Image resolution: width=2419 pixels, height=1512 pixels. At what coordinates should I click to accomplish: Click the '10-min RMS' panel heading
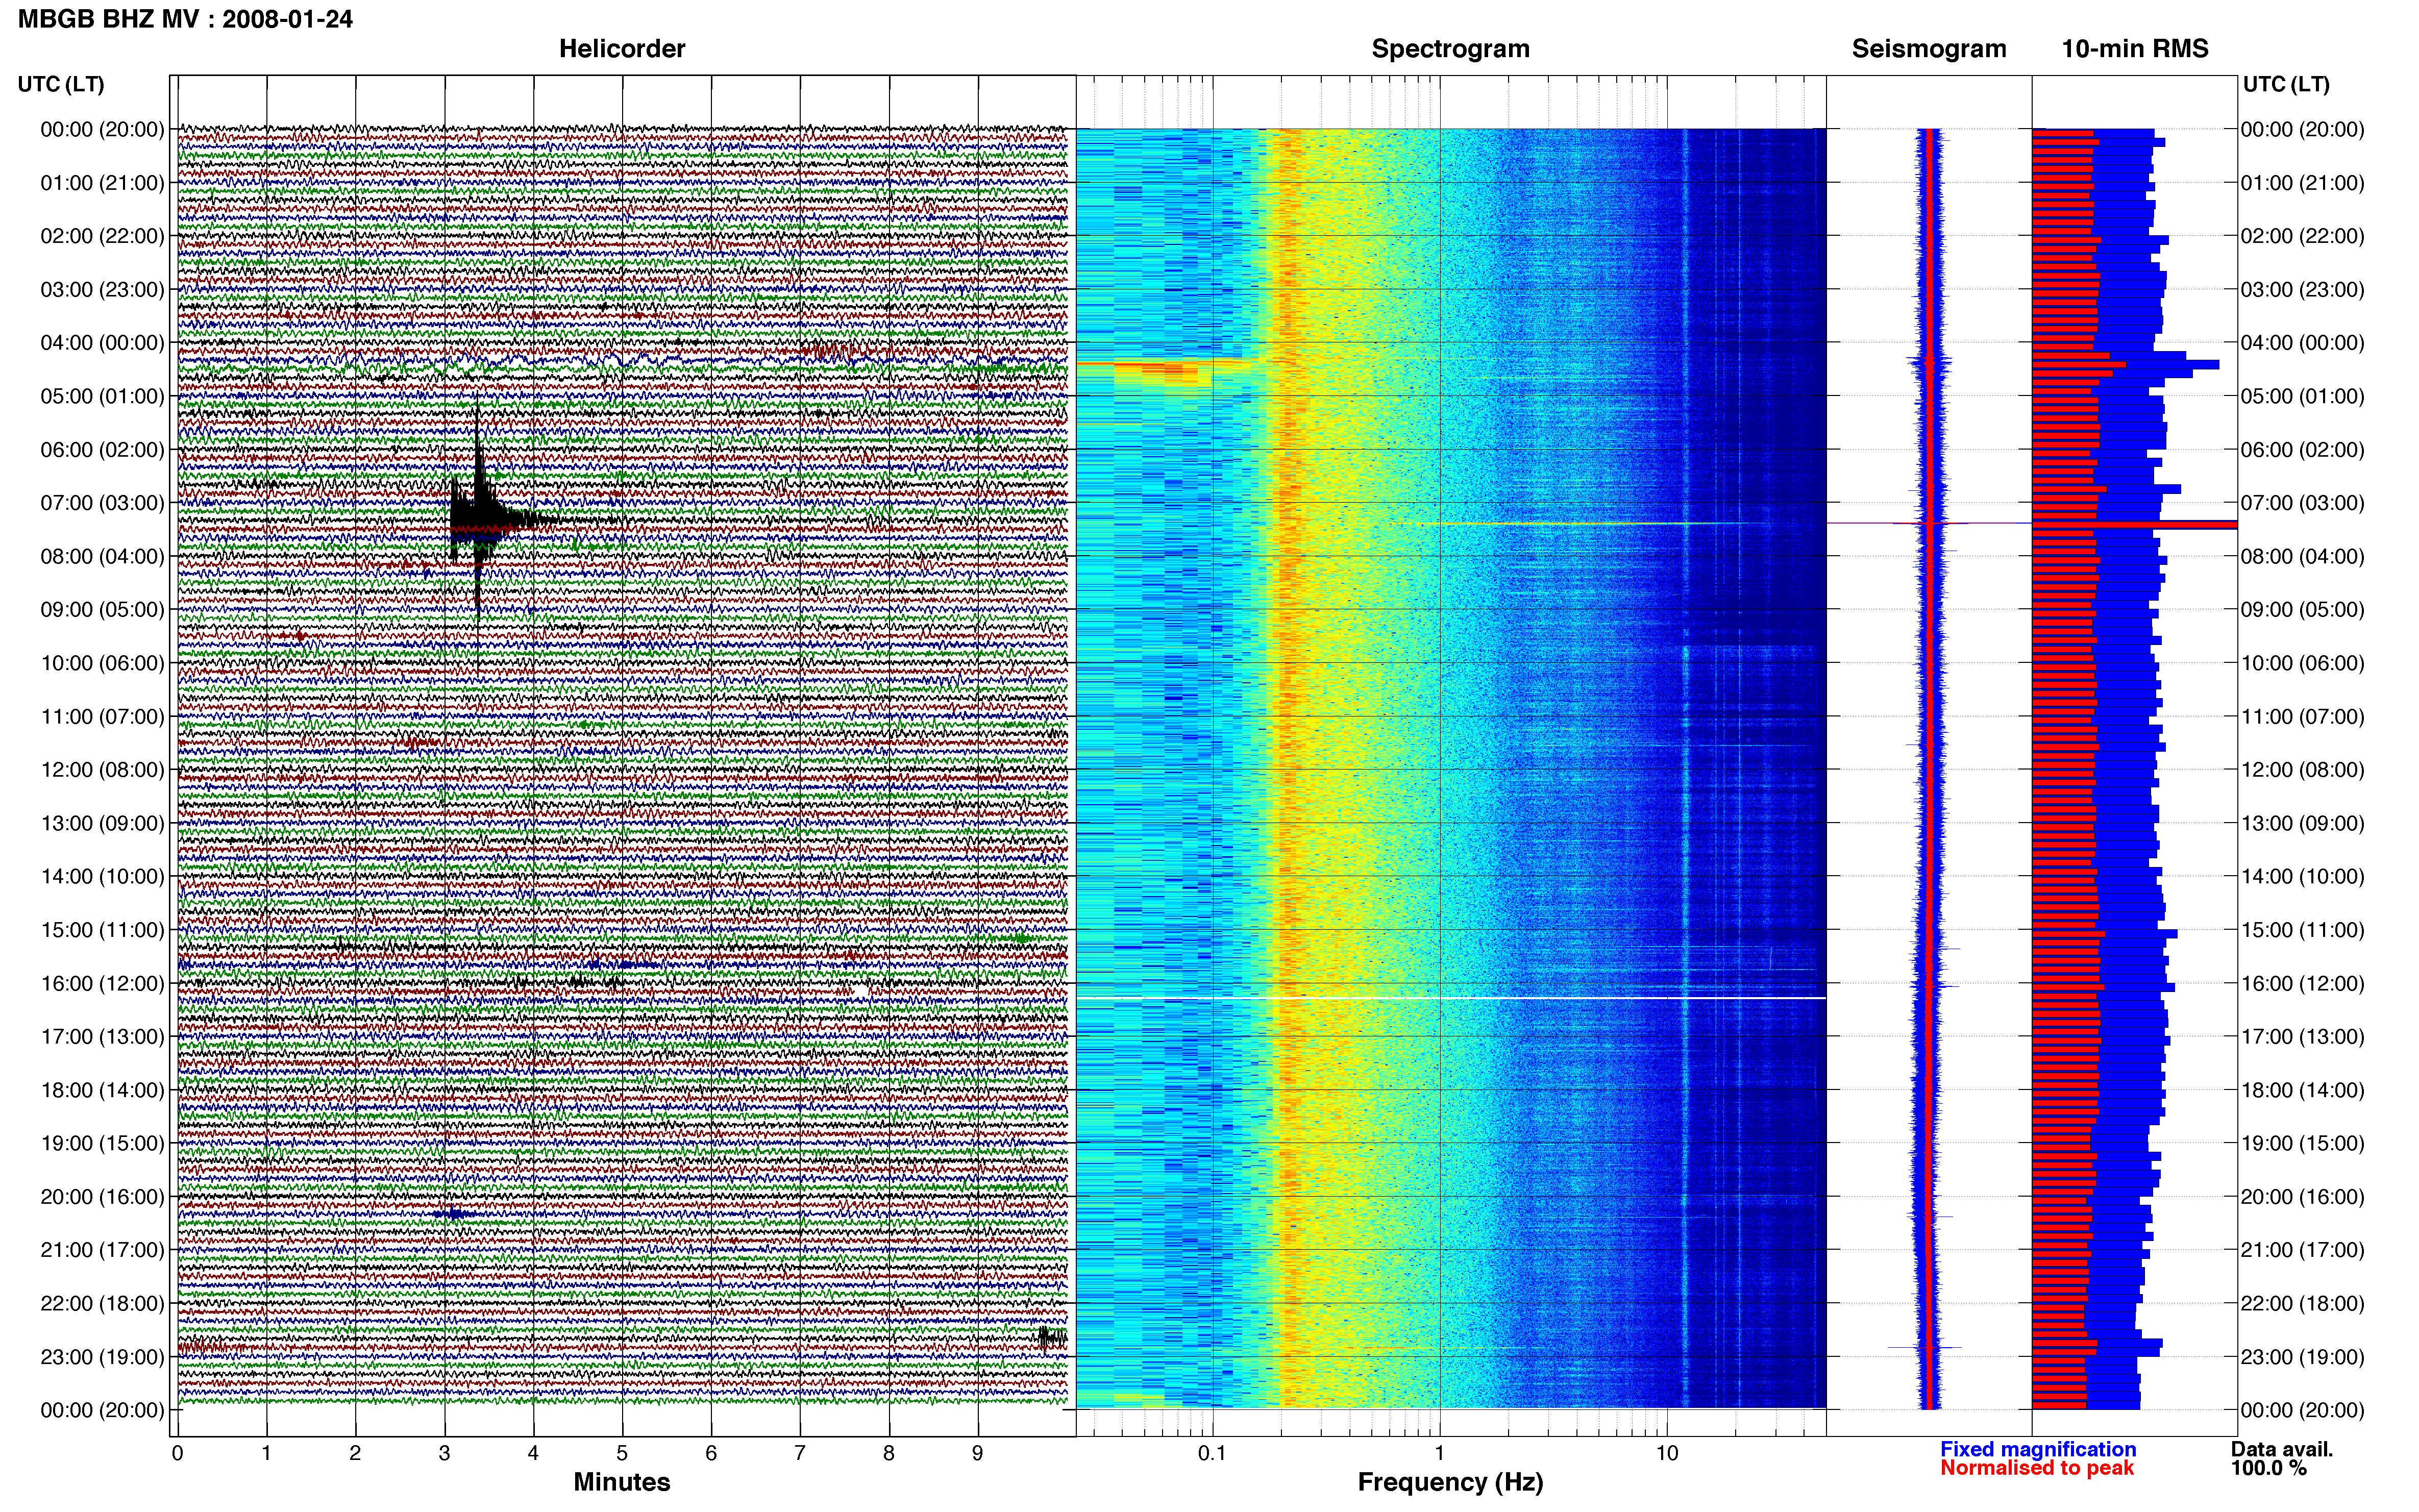(2135, 49)
